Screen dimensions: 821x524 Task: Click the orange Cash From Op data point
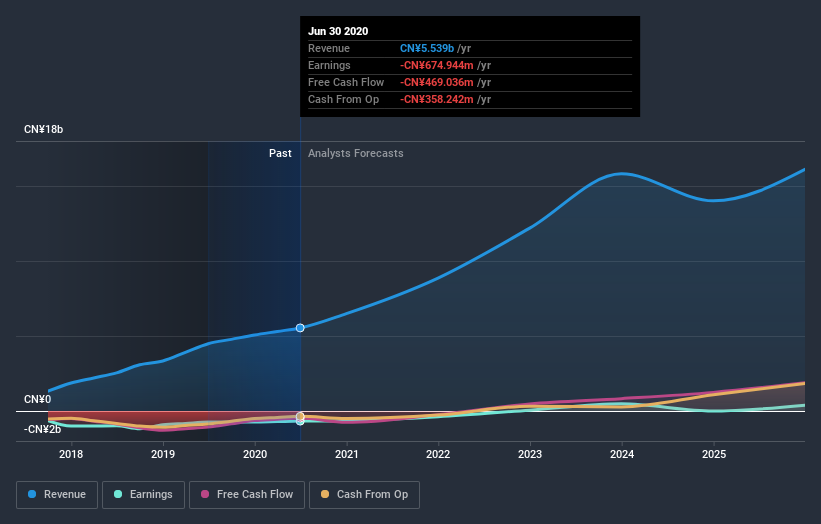pyautogui.click(x=300, y=416)
